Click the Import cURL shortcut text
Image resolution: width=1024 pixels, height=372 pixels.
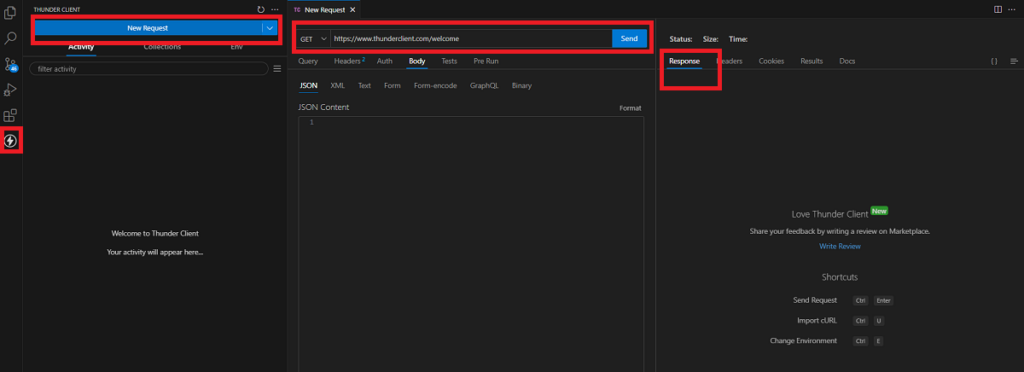pyautogui.click(x=817, y=320)
